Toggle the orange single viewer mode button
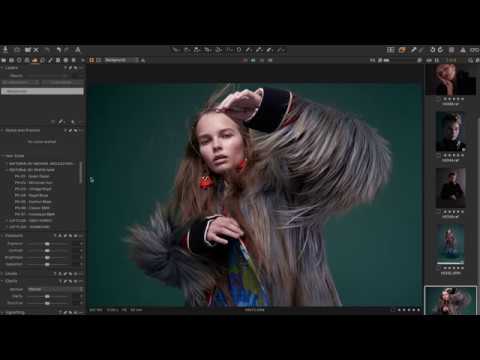This screenshot has width=480, height=360. (91, 60)
